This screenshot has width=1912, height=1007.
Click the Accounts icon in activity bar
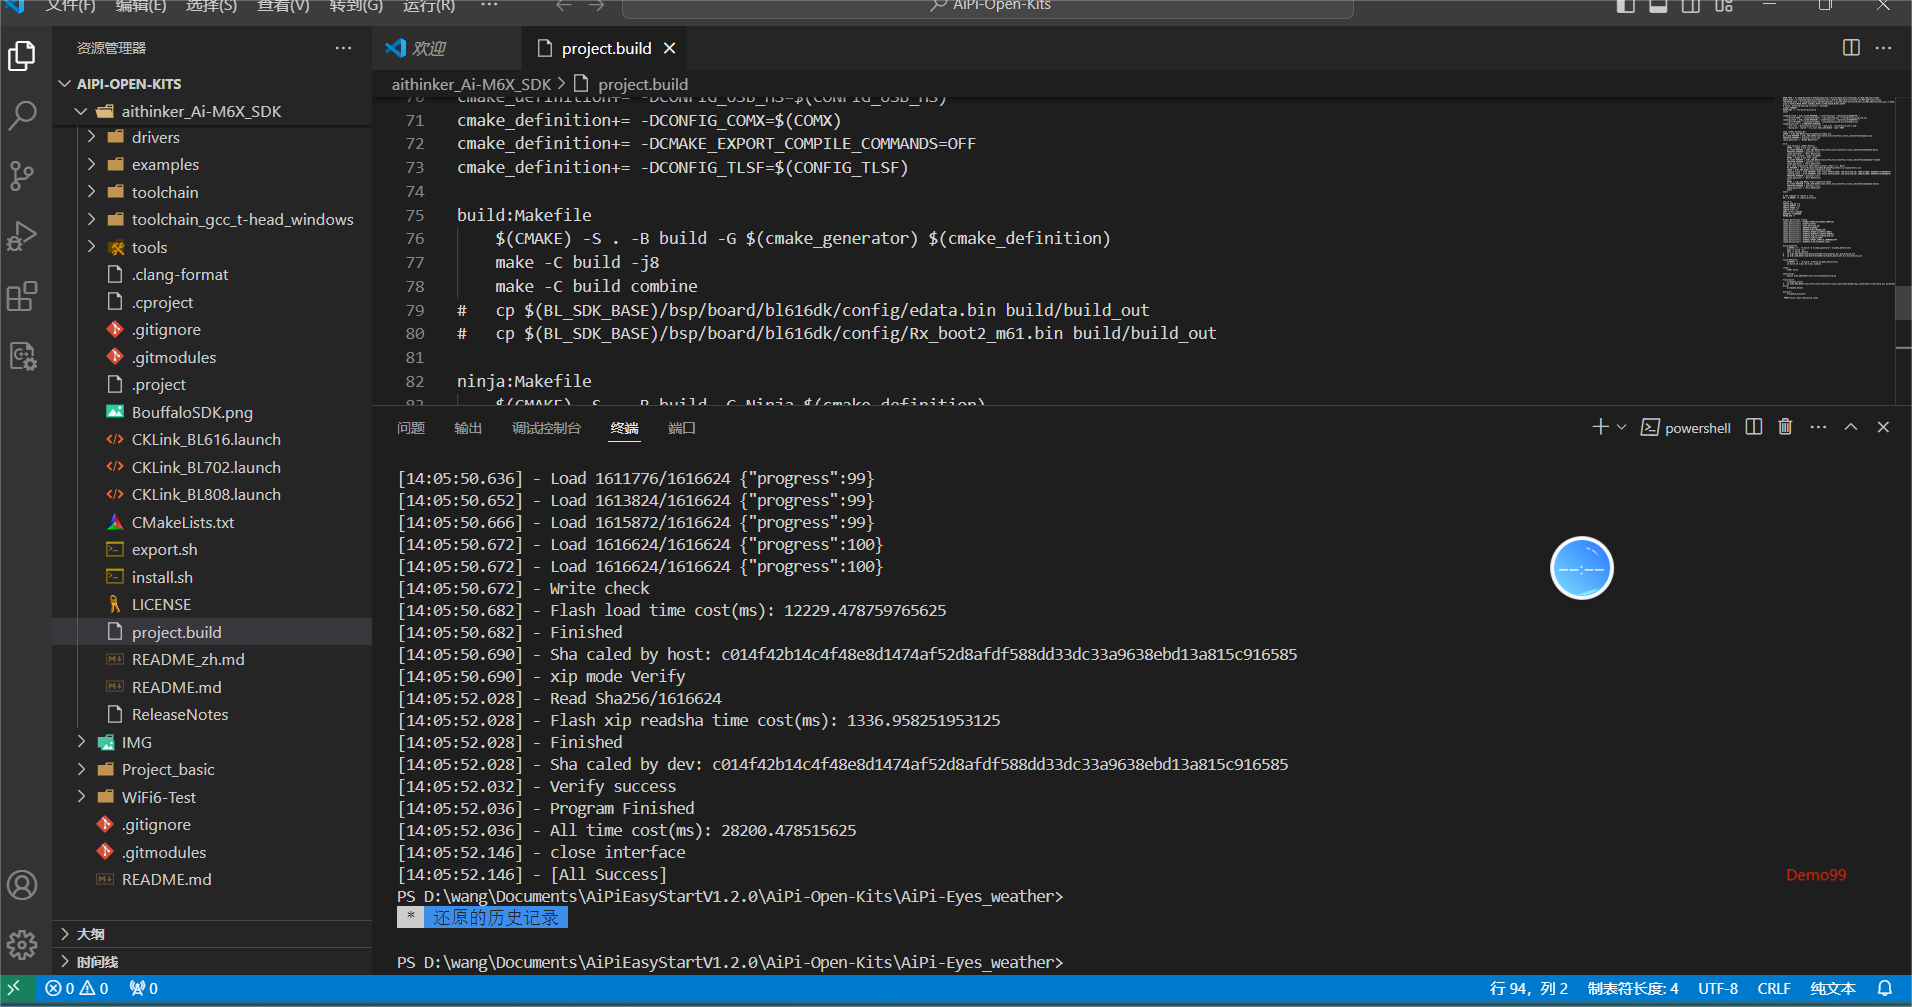tap(22, 885)
